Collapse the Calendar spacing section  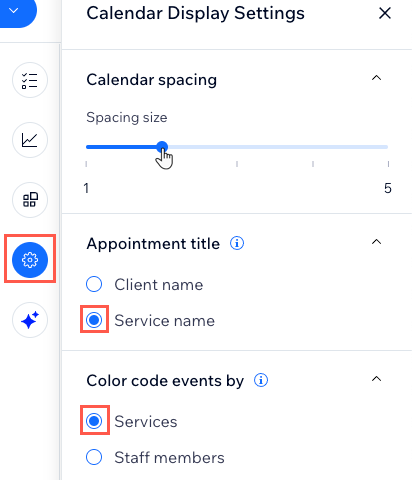(376, 78)
